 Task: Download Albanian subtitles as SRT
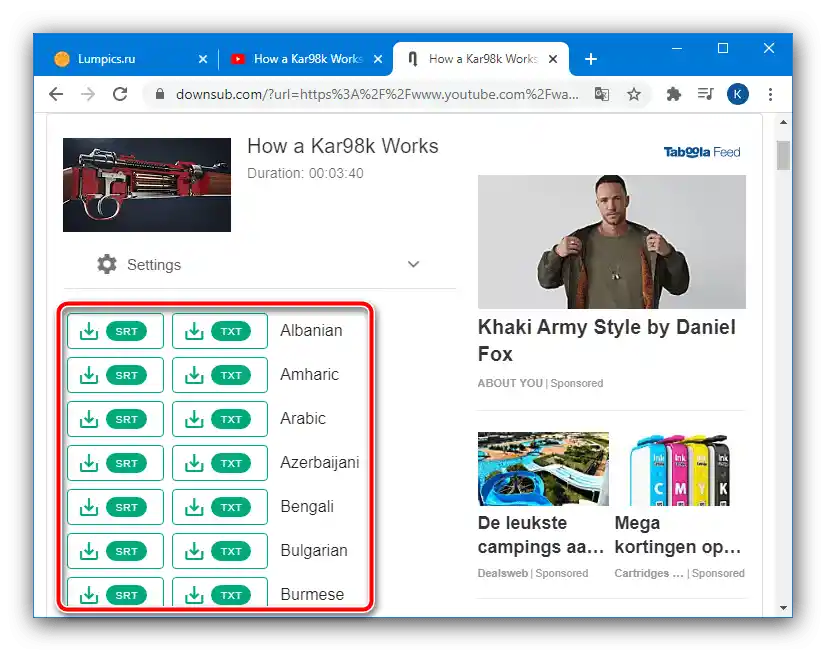point(115,331)
